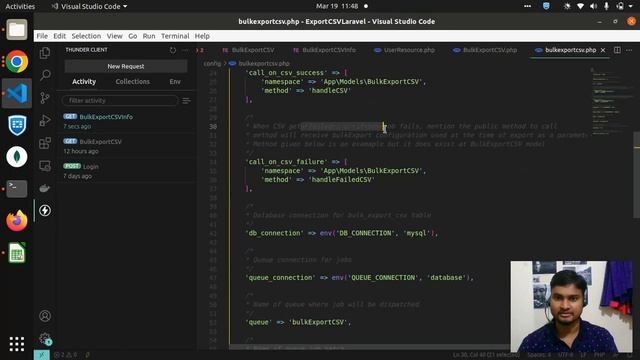Image resolution: width=640 pixels, height=360 pixels.
Task: Select the Thunder Client lightning icon
Action: pyautogui.click(x=45, y=211)
